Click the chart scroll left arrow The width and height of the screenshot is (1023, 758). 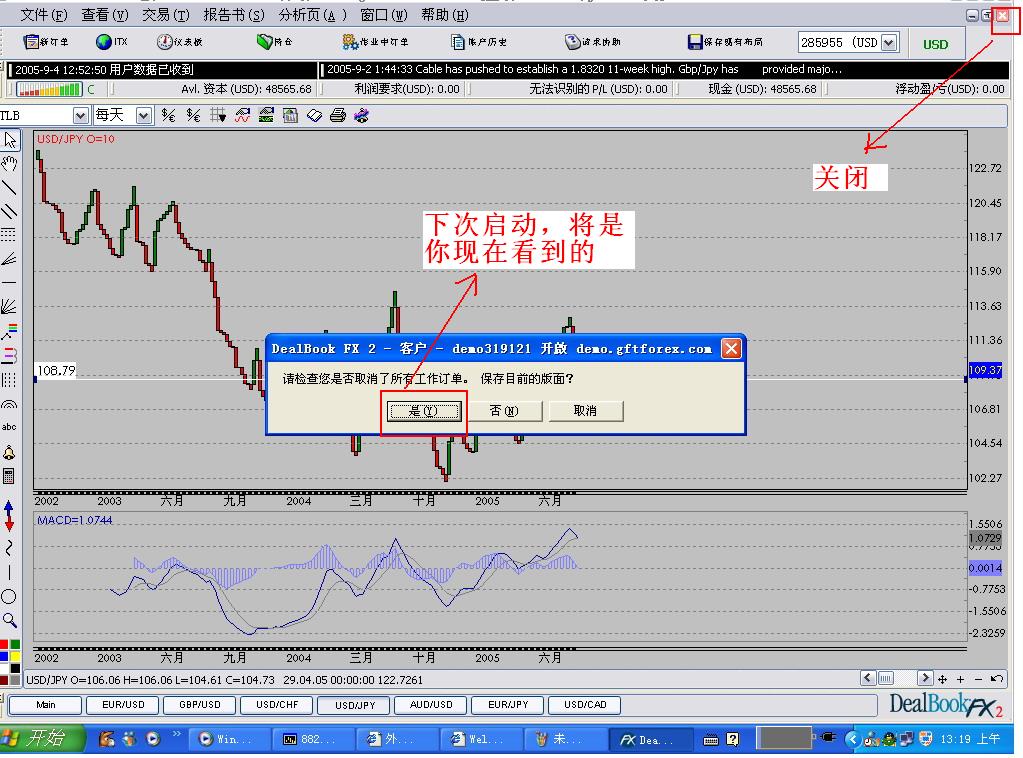coord(867,678)
